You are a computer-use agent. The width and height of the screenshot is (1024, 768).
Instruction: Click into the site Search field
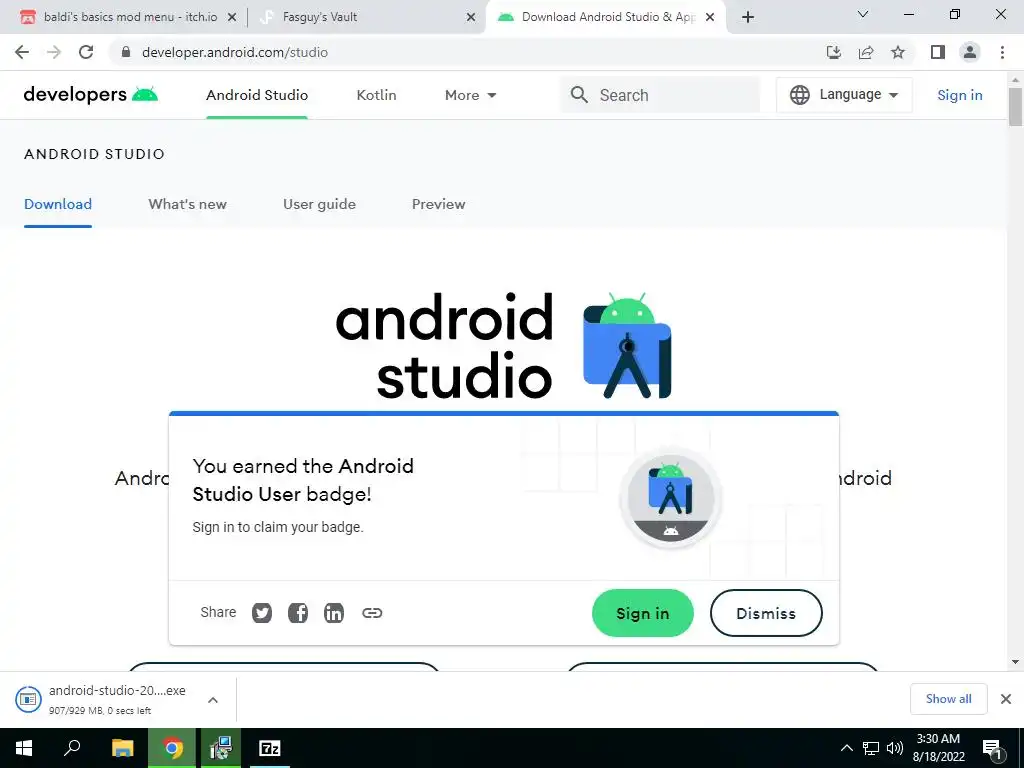pyautogui.click(x=660, y=95)
